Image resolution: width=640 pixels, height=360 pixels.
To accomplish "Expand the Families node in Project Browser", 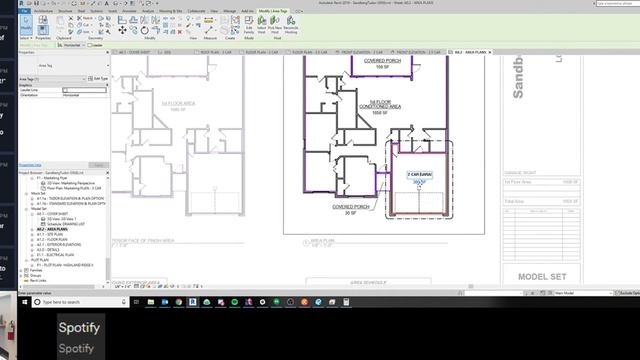I will tap(20, 270).
